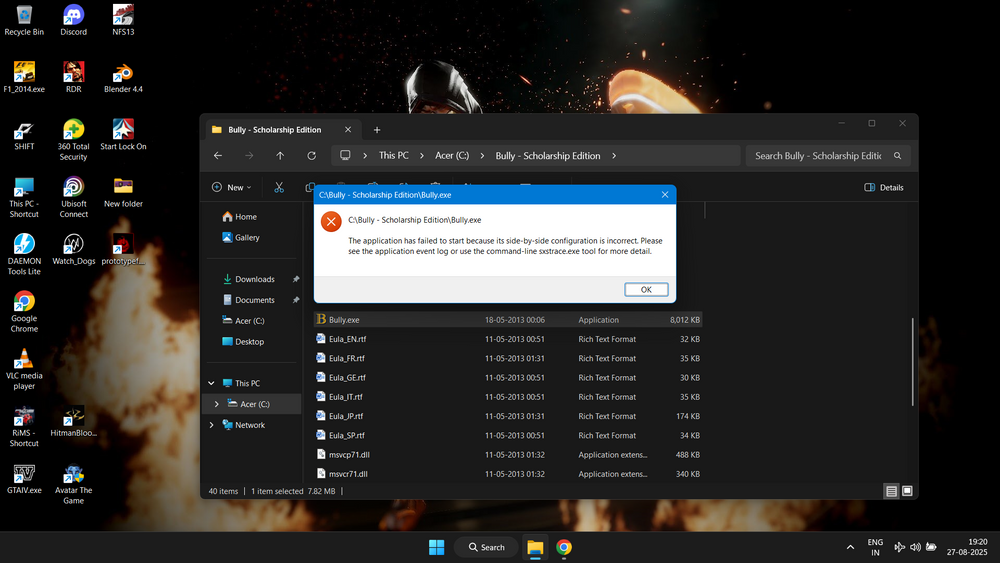Select the VLC media player shortcut
This screenshot has height=563, width=1000.
tap(24, 361)
